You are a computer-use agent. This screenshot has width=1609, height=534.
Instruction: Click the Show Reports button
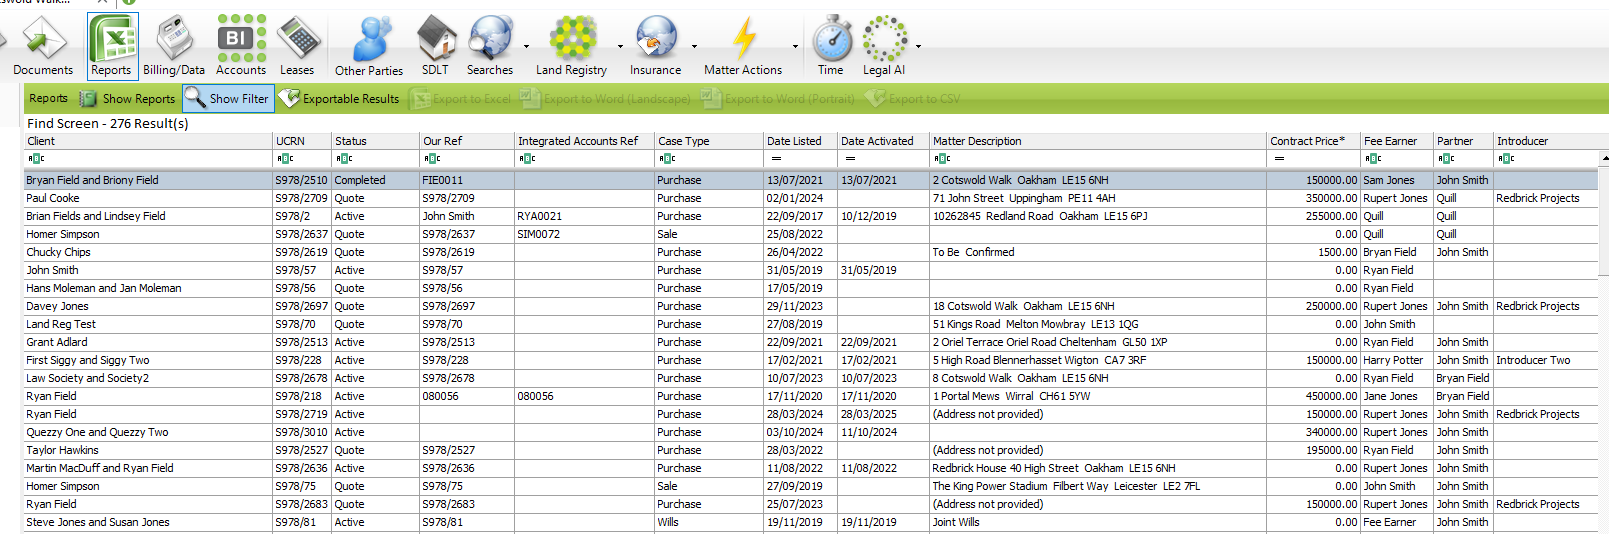click(128, 99)
